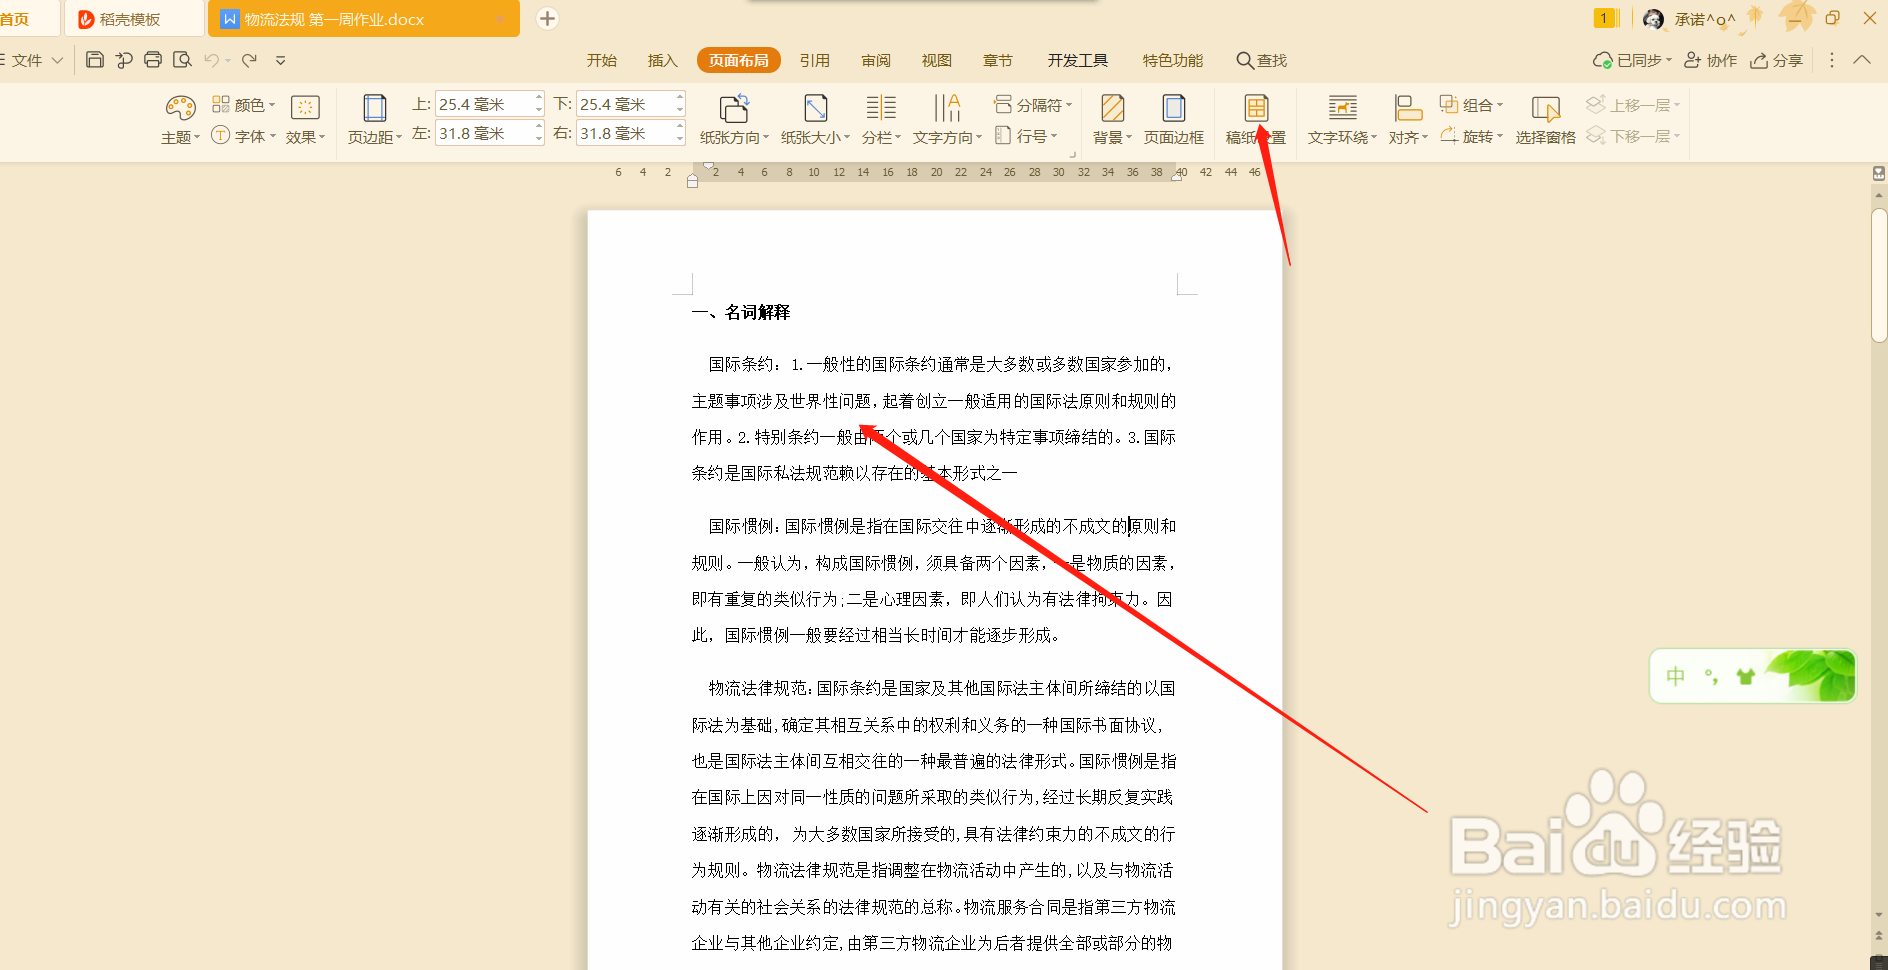Open the more options vertical dots
Image resolution: width=1888 pixels, height=970 pixels.
[1832, 60]
